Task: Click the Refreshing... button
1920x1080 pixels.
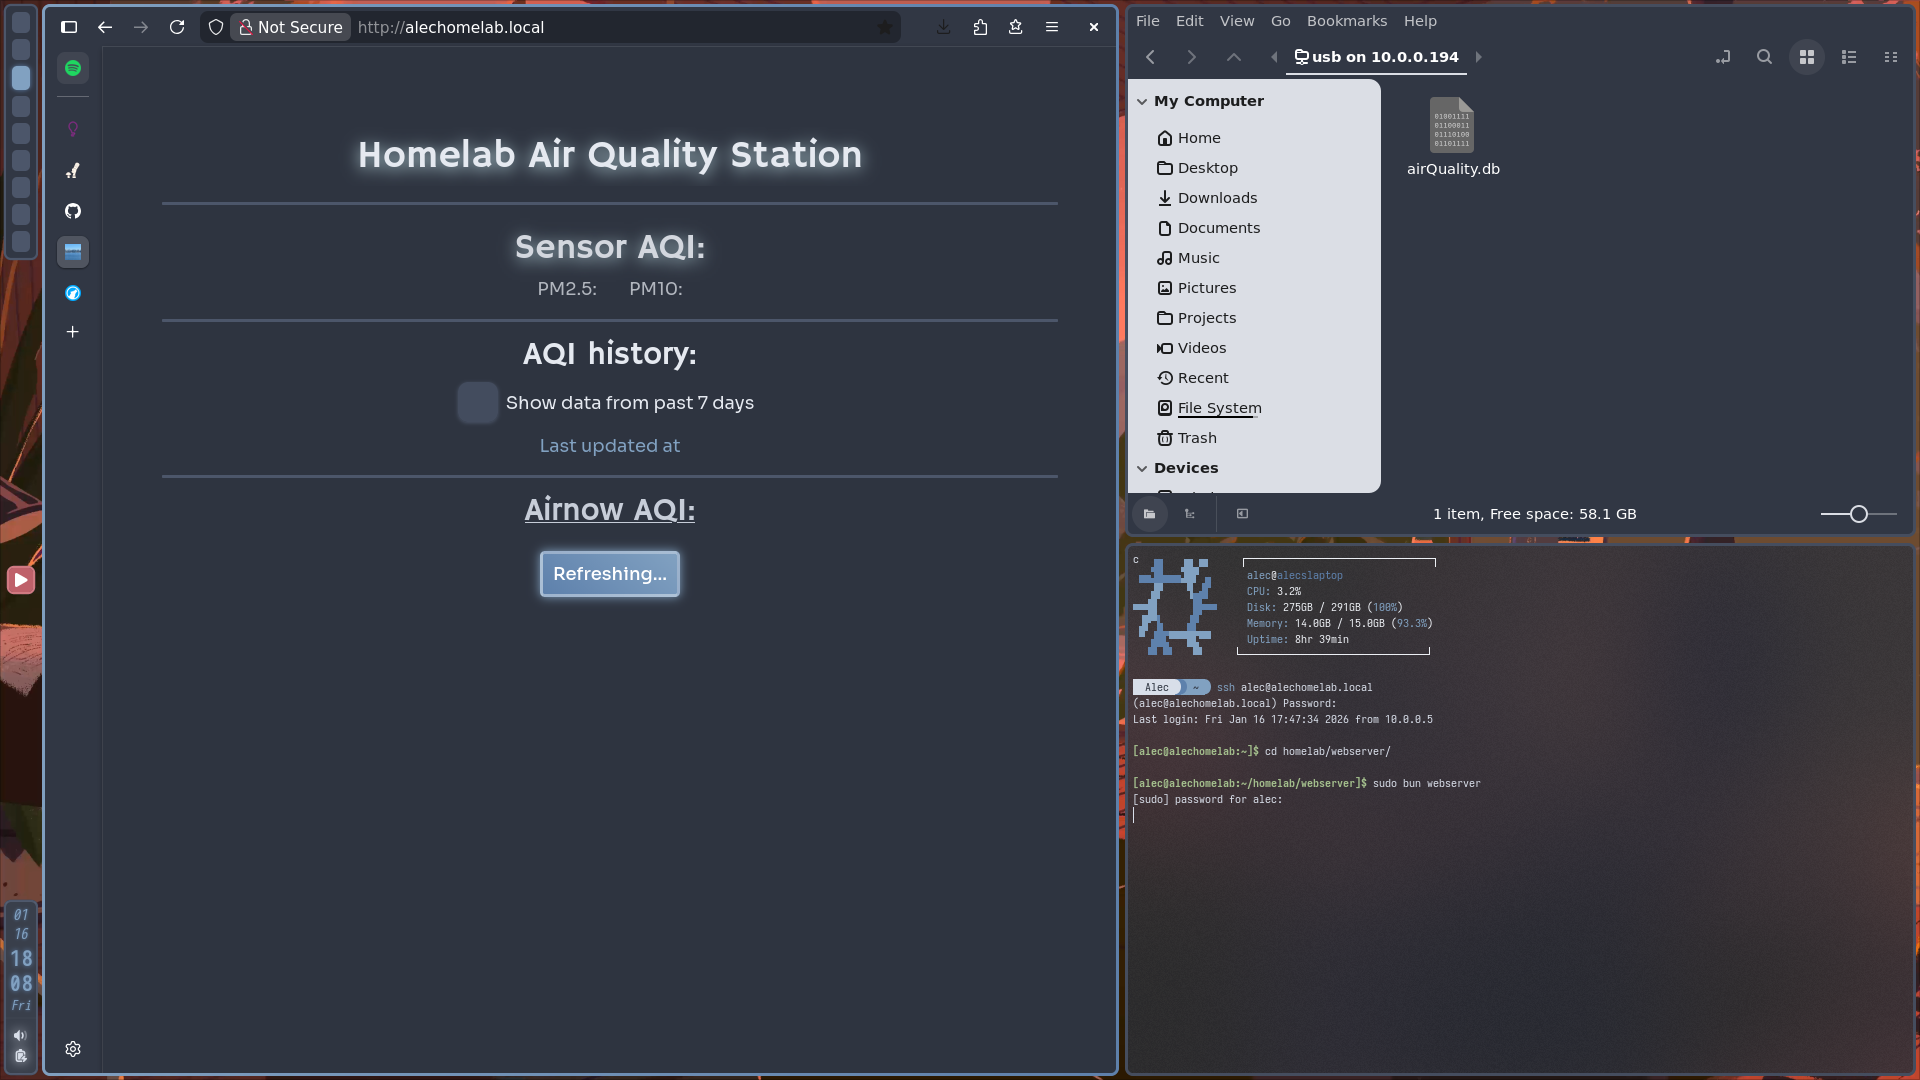Action: tap(610, 574)
